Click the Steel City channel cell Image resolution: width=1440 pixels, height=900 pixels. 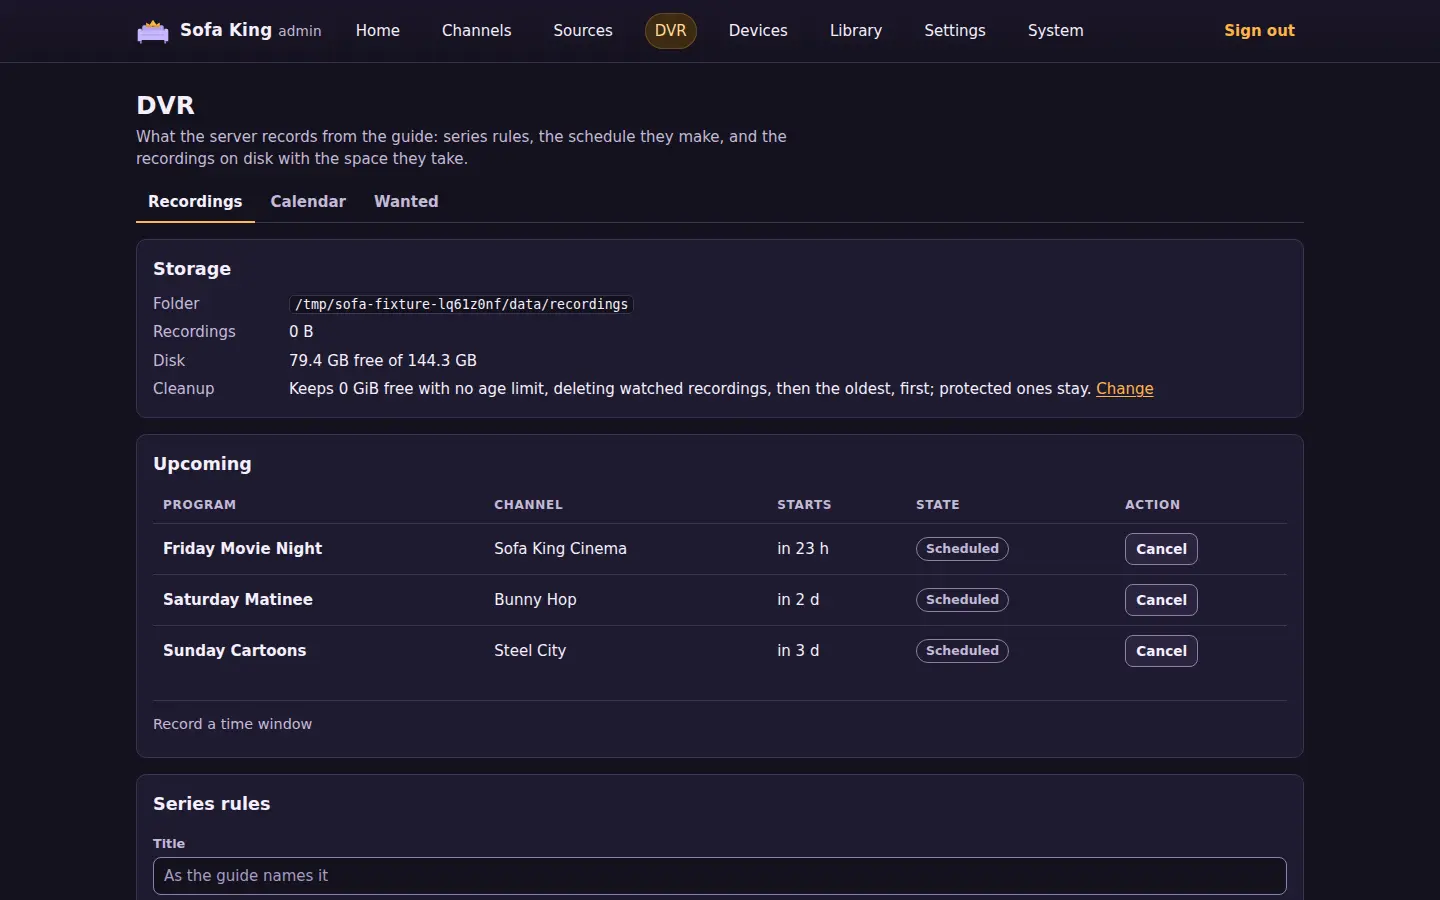coord(530,651)
